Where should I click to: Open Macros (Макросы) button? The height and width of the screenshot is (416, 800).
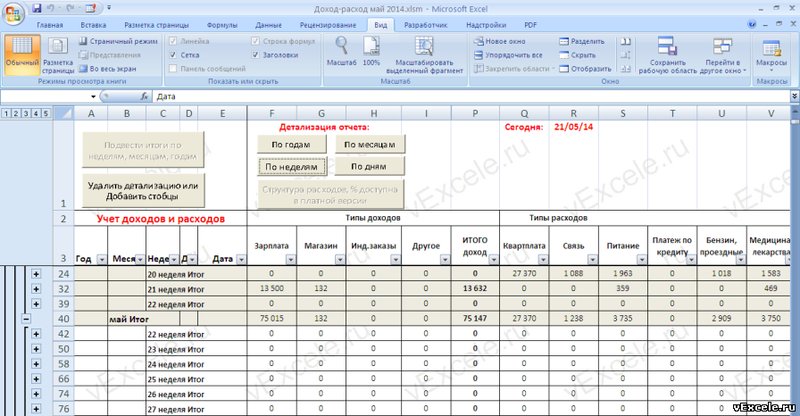[x=771, y=55]
